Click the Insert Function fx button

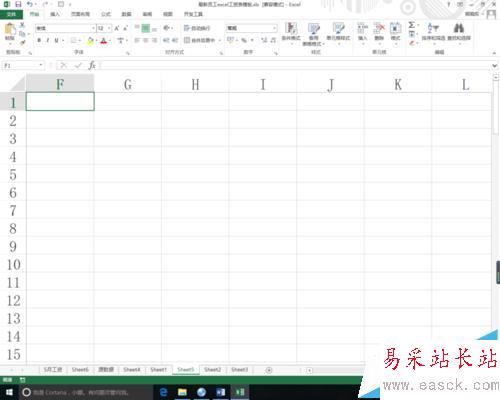92,65
